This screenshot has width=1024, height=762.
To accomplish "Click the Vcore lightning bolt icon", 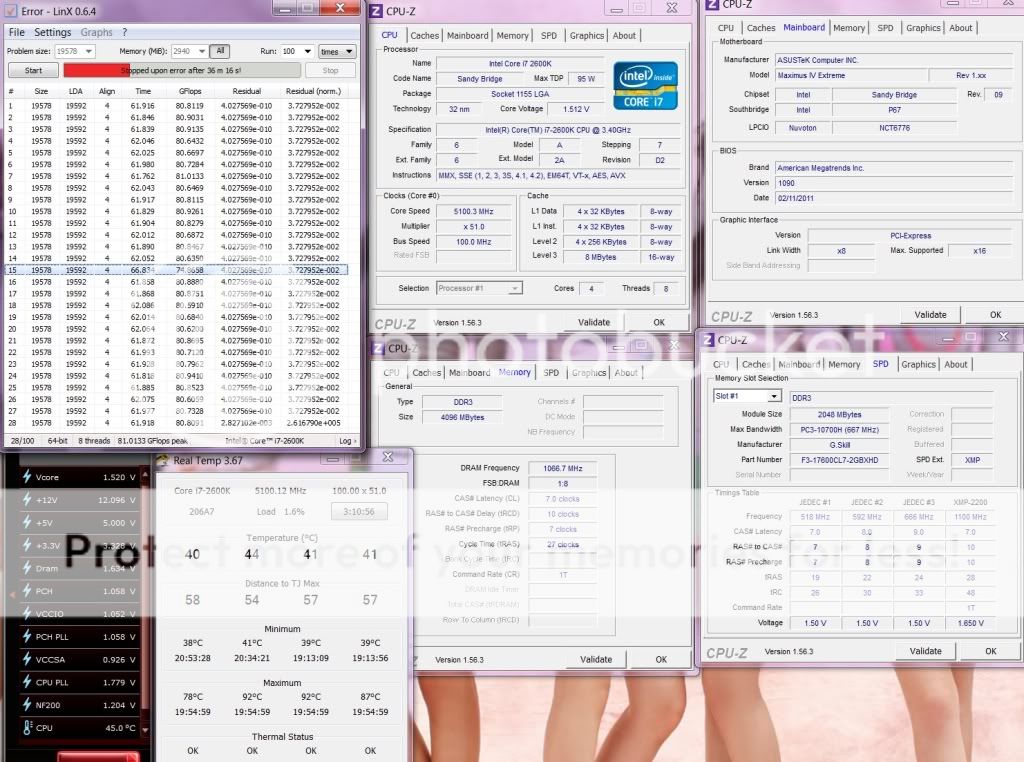I will (x=27, y=478).
